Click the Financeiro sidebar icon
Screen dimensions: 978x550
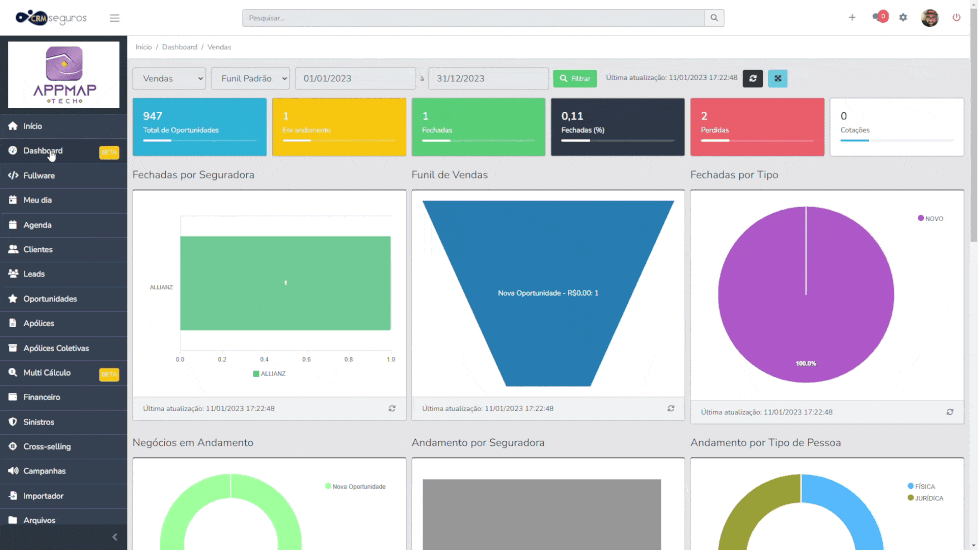pos(13,397)
